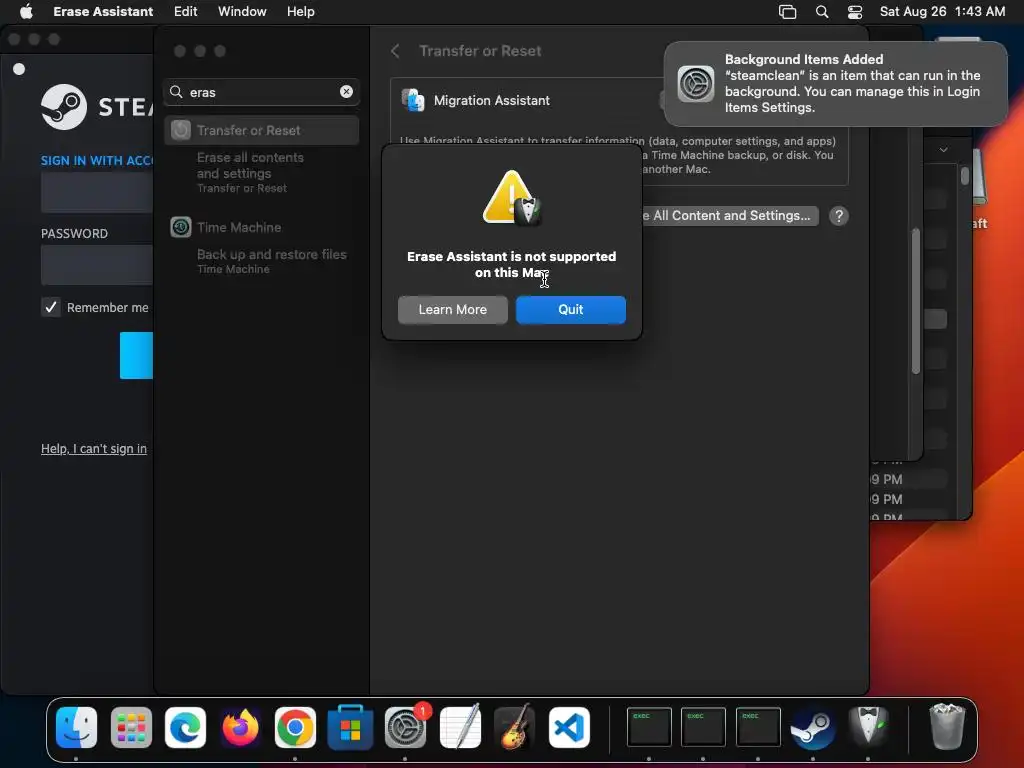Click the Stage Manager menu bar icon
This screenshot has width=1024, height=768.
(788, 12)
